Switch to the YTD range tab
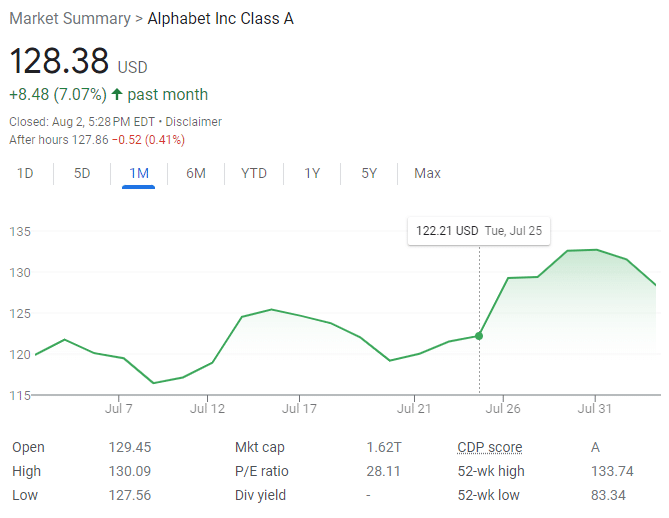Viewport: 669px width, 518px height. coord(254,173)
